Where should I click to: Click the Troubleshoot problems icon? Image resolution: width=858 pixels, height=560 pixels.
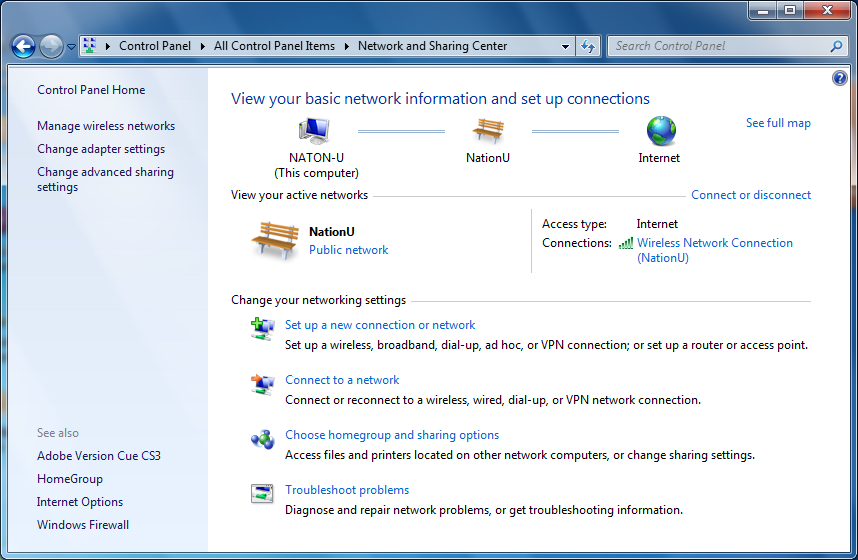262,494
